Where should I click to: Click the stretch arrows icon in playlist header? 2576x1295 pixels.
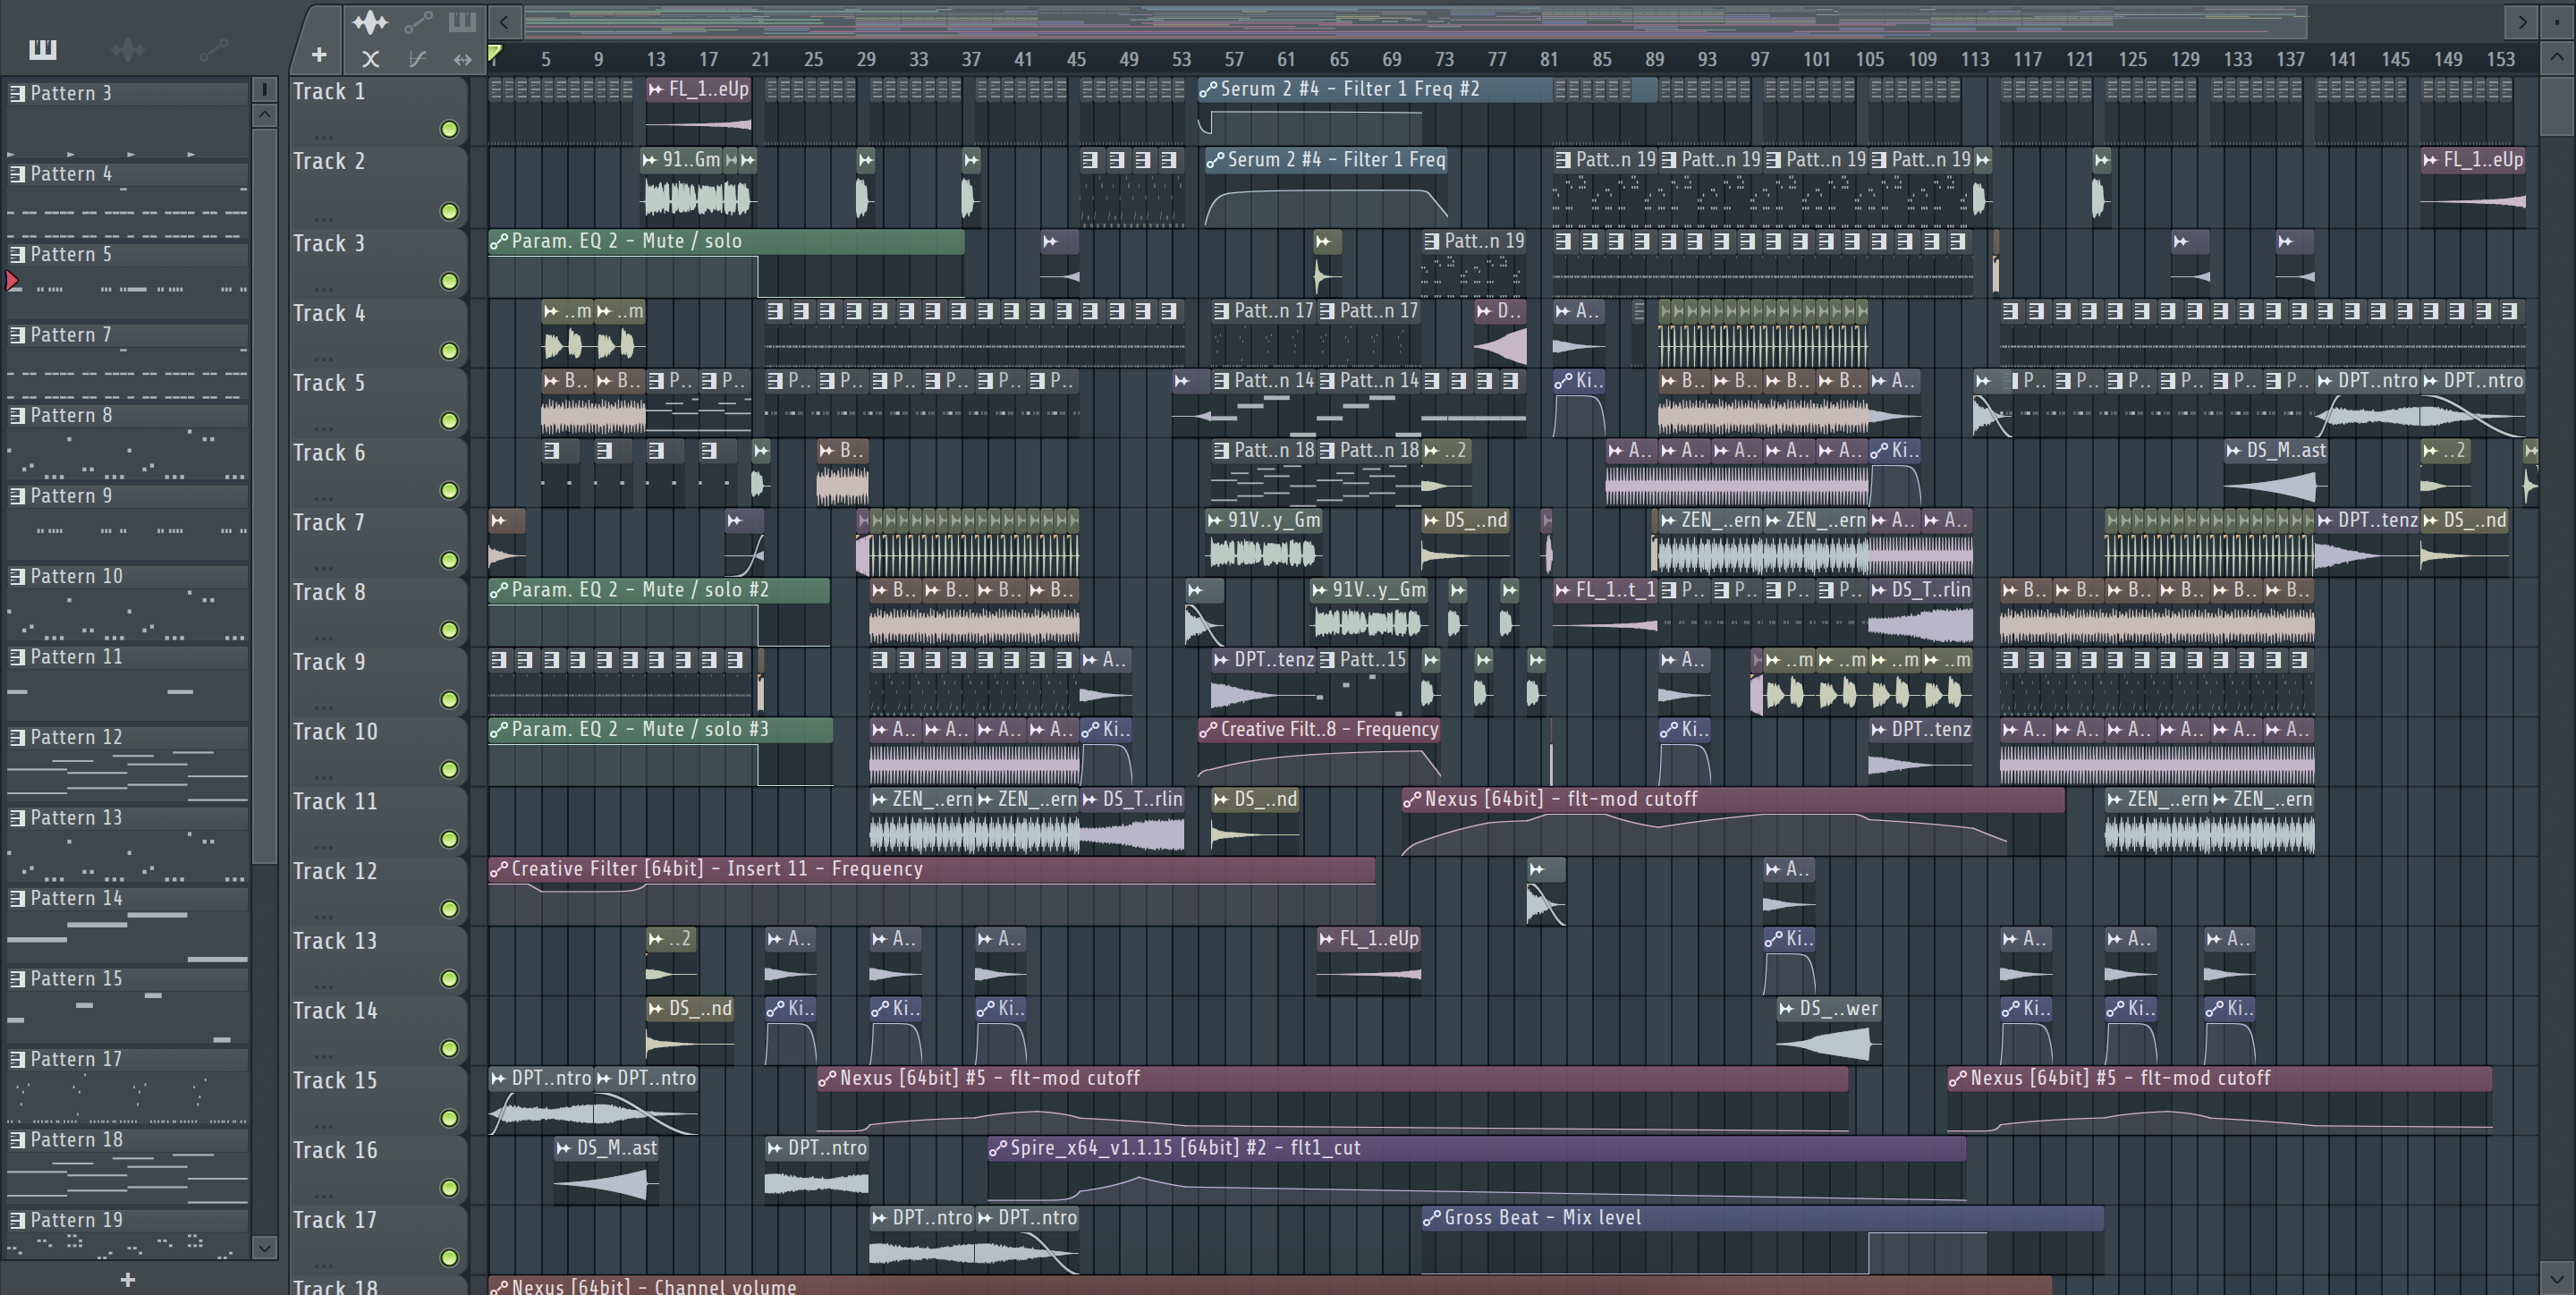coord(462,59)
